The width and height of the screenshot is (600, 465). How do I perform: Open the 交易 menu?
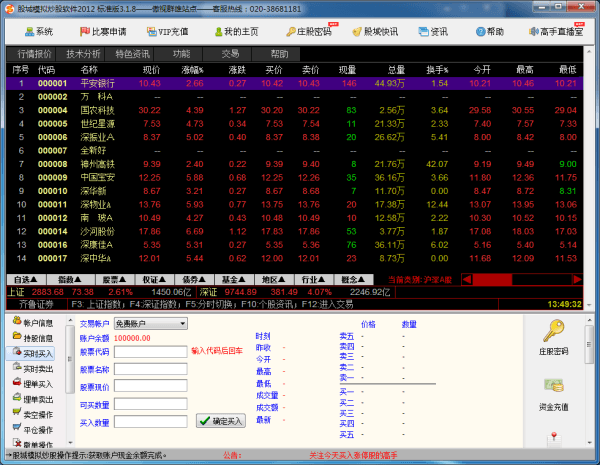[x=227, y=54]
